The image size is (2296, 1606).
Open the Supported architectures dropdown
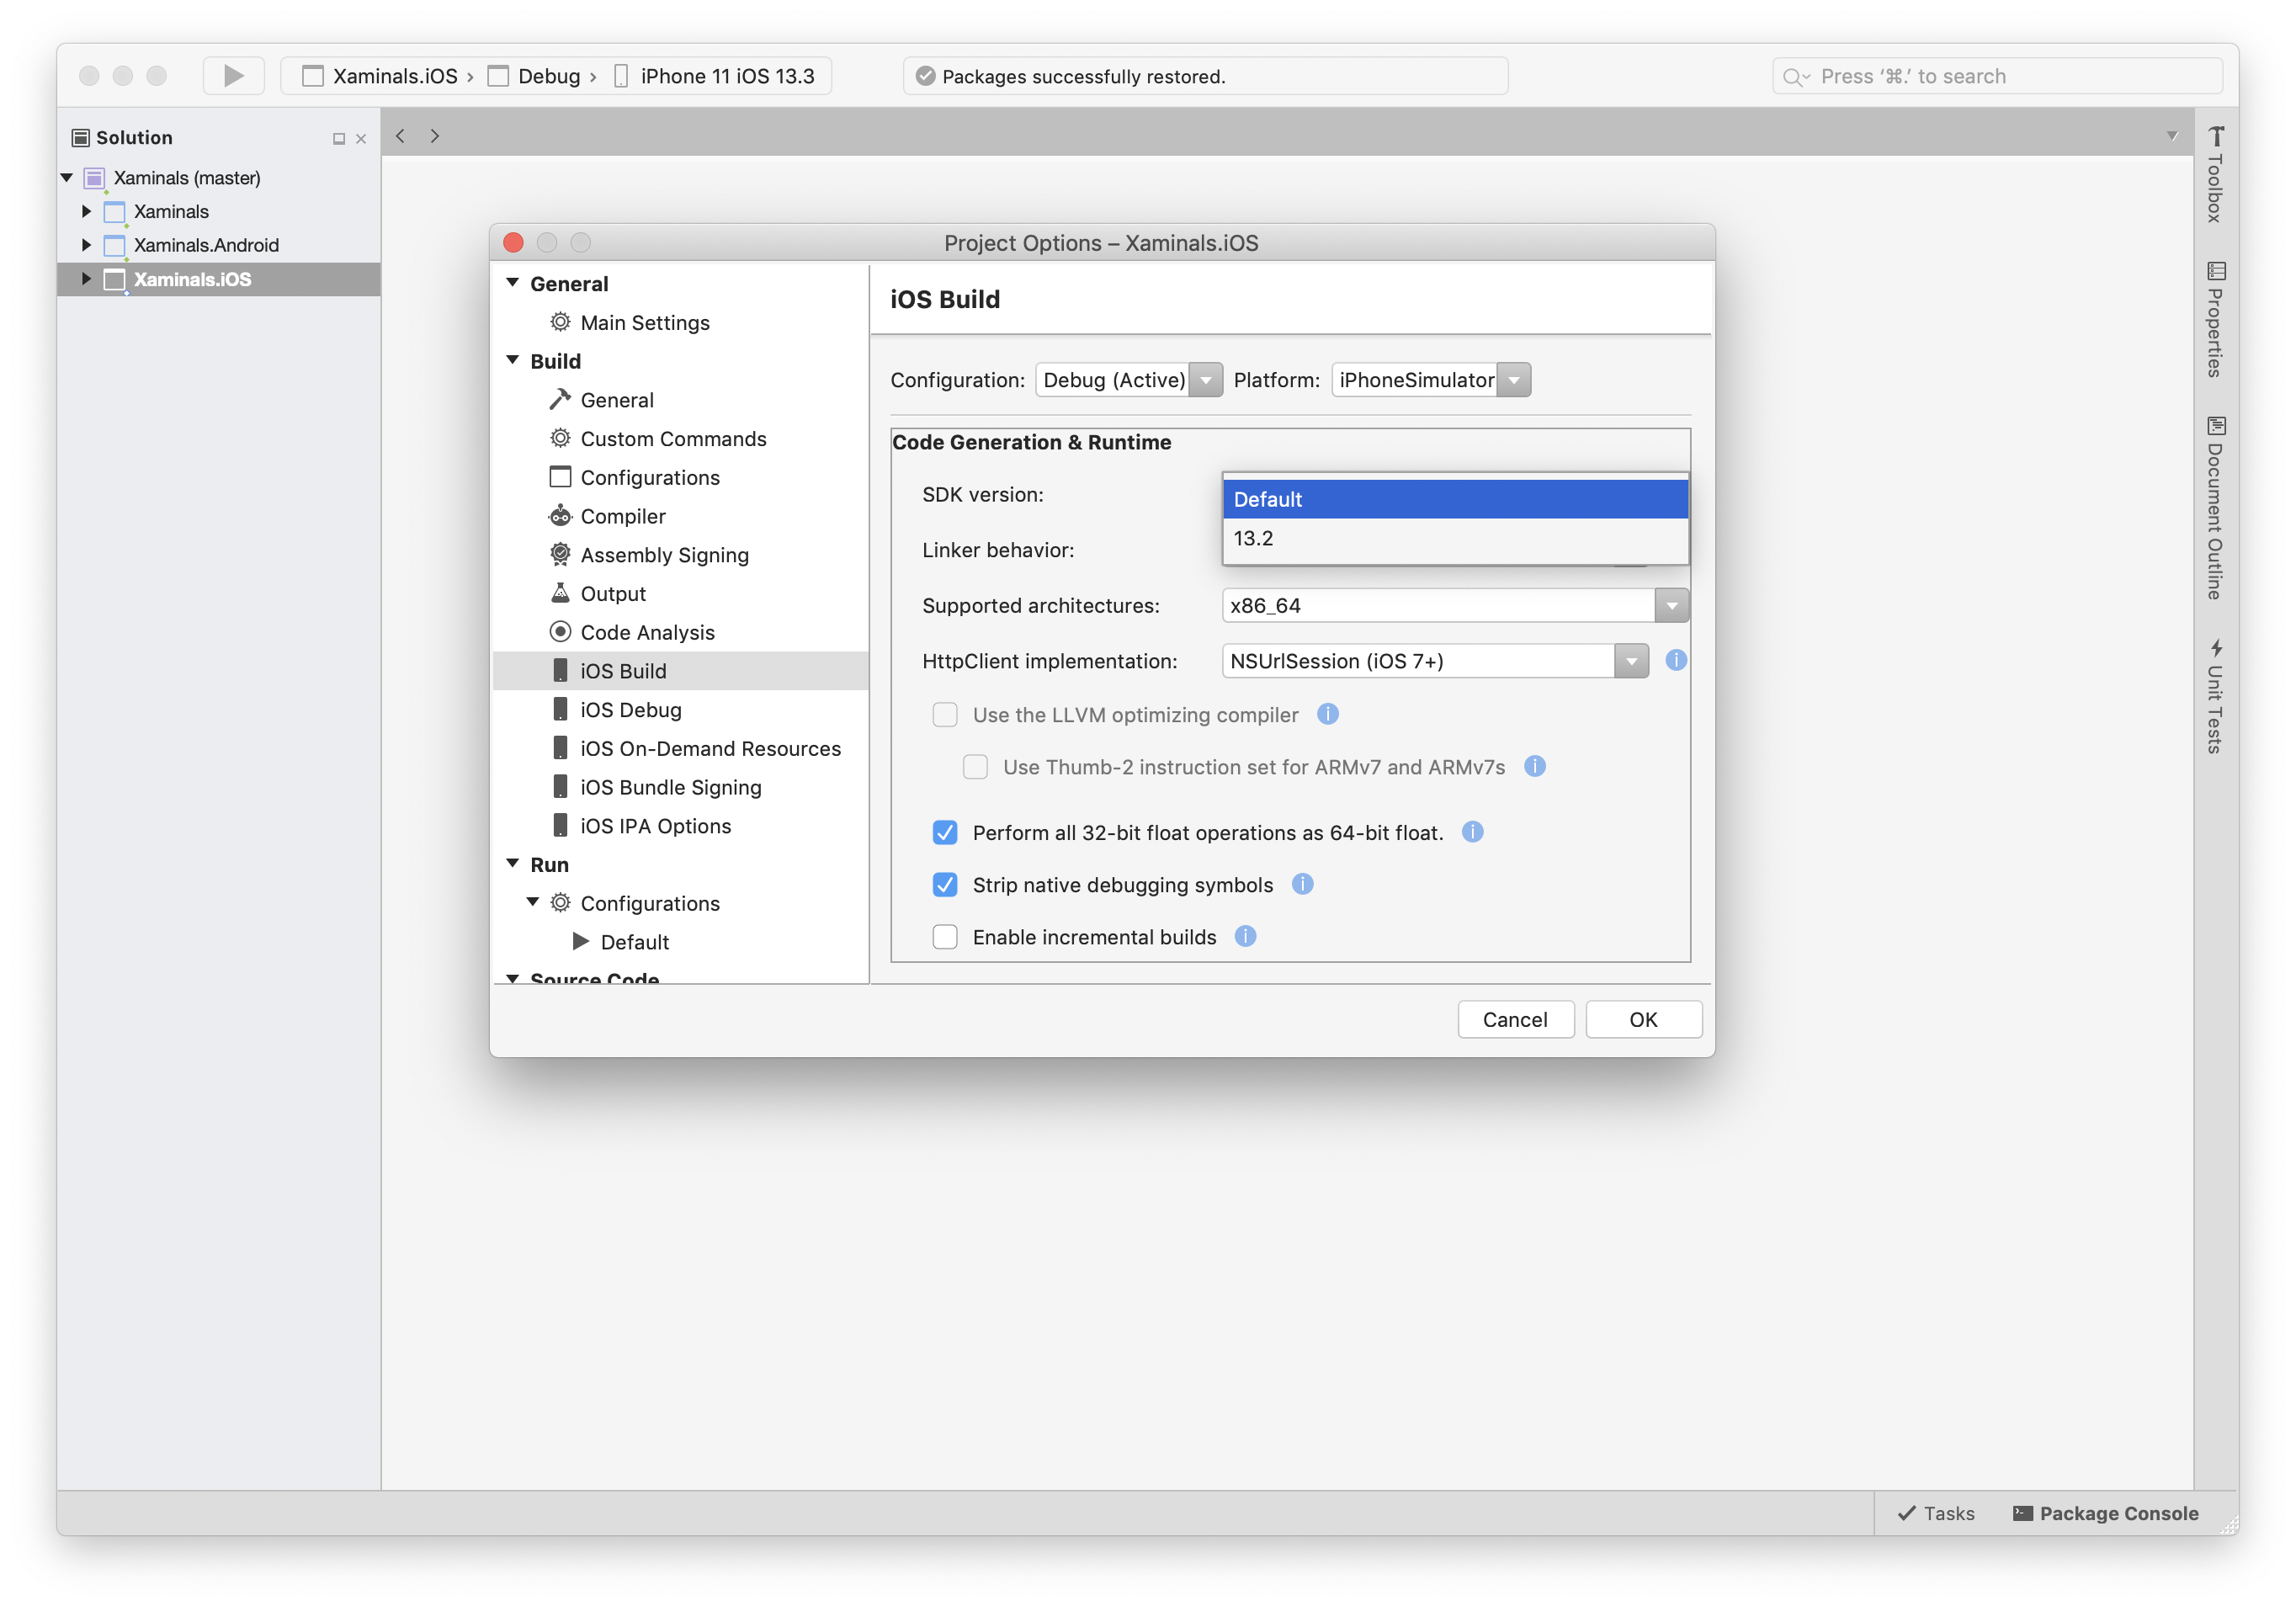[x=1671, y=606]
